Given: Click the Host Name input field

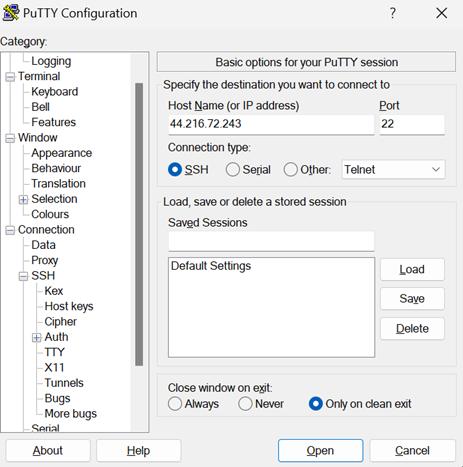Looking at the screenshot, I should pos(271,124).
